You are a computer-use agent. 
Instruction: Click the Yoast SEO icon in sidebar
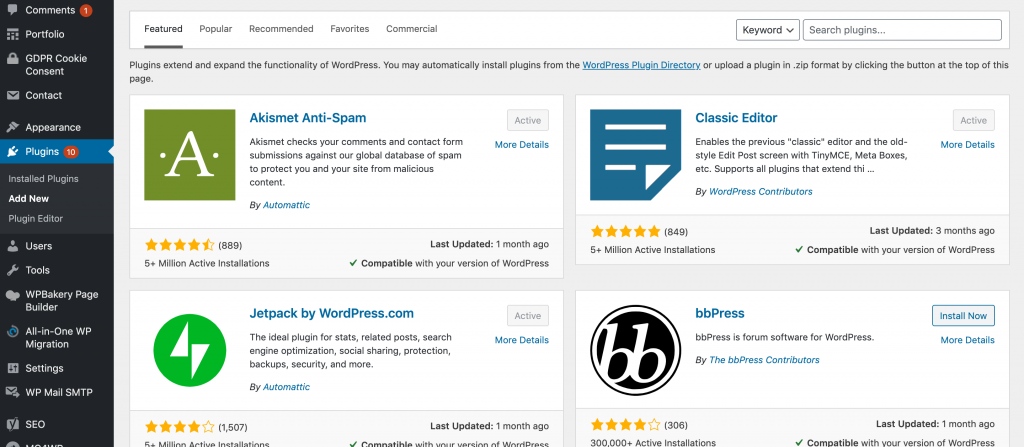(12, 424)
